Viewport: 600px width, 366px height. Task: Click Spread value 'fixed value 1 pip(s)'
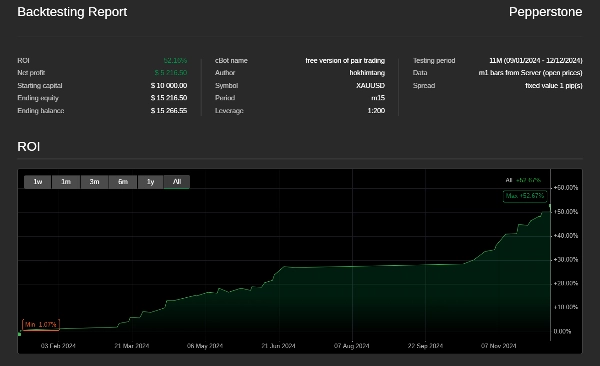[x=554, y=86]
